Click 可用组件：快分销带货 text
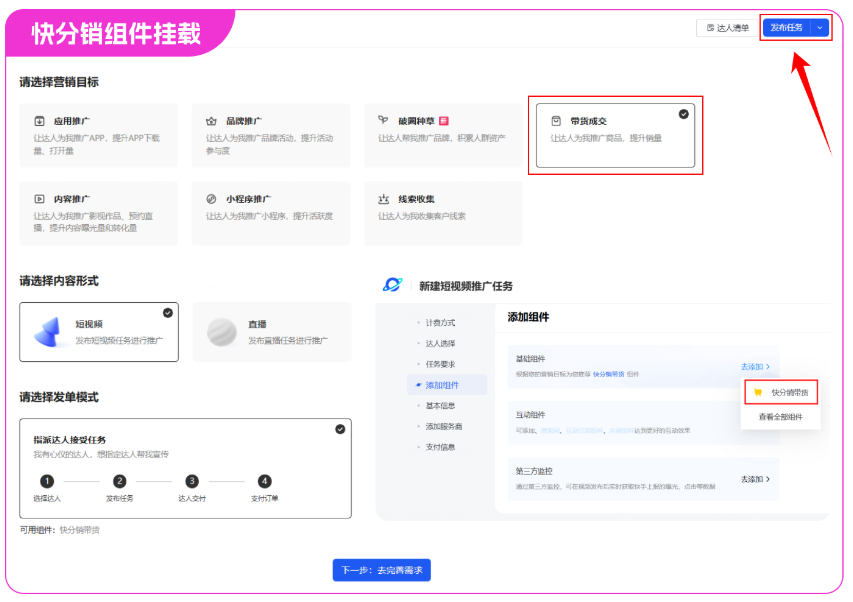 60,530
